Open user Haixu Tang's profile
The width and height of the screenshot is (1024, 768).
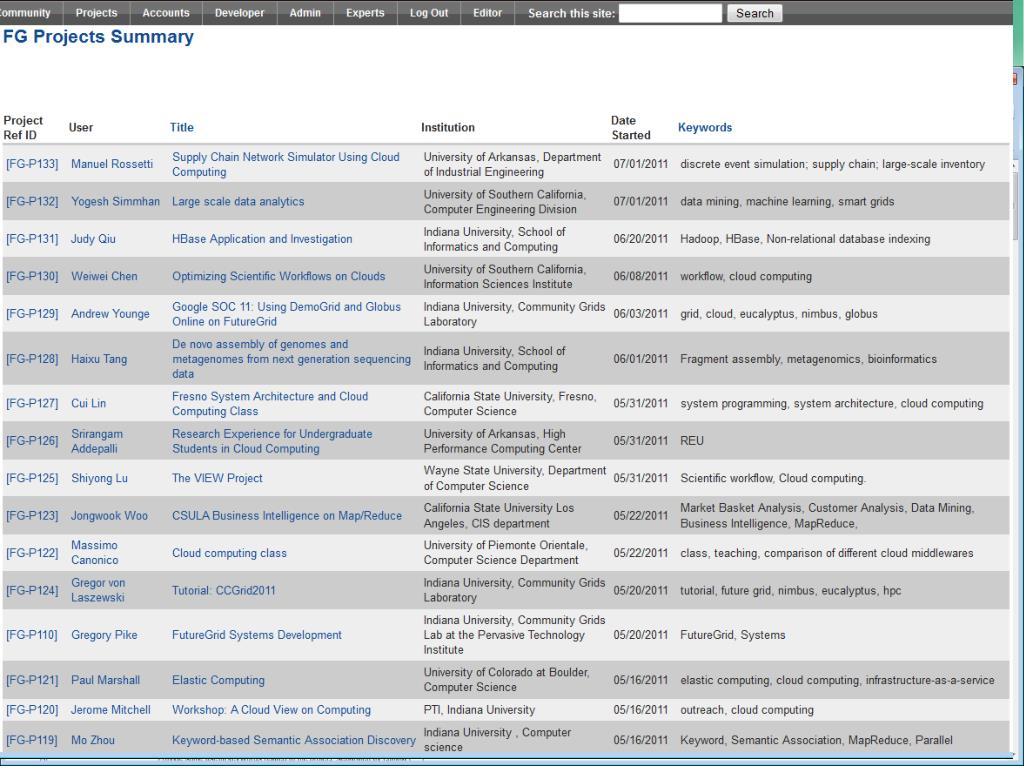tap(99, 359)
